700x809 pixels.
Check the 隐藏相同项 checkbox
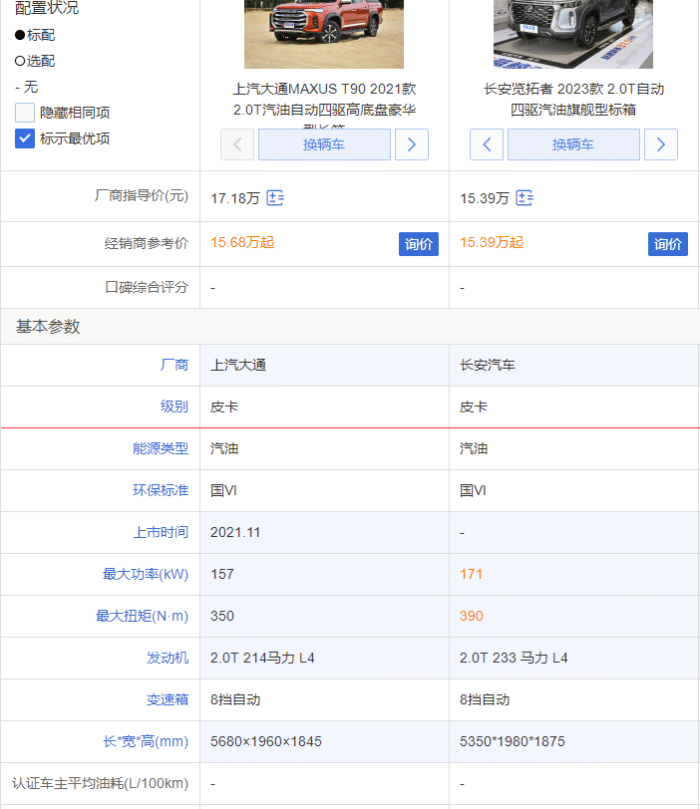click(x=25, y=112)
